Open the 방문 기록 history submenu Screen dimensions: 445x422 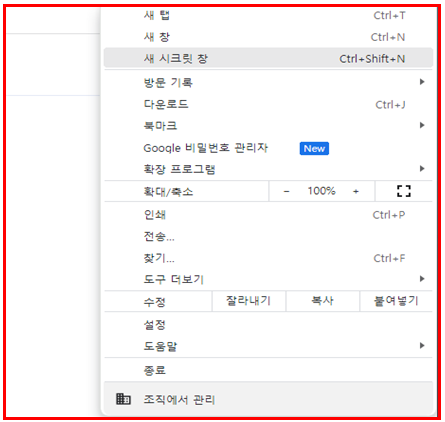point(268,82)
